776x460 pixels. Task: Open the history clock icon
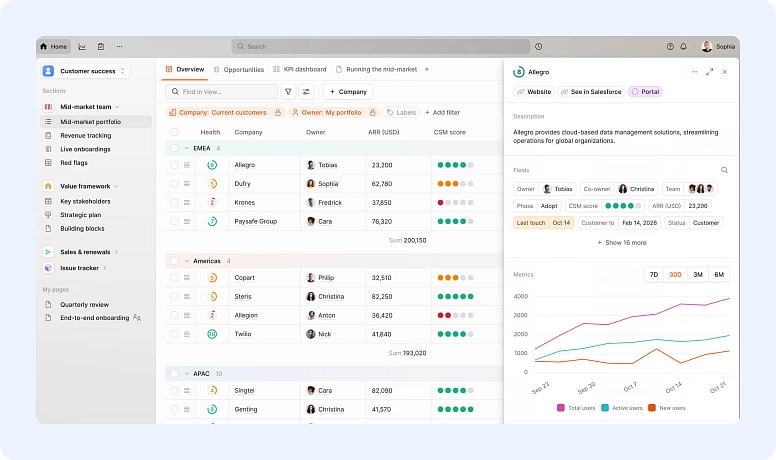click(x=538, y=46)
